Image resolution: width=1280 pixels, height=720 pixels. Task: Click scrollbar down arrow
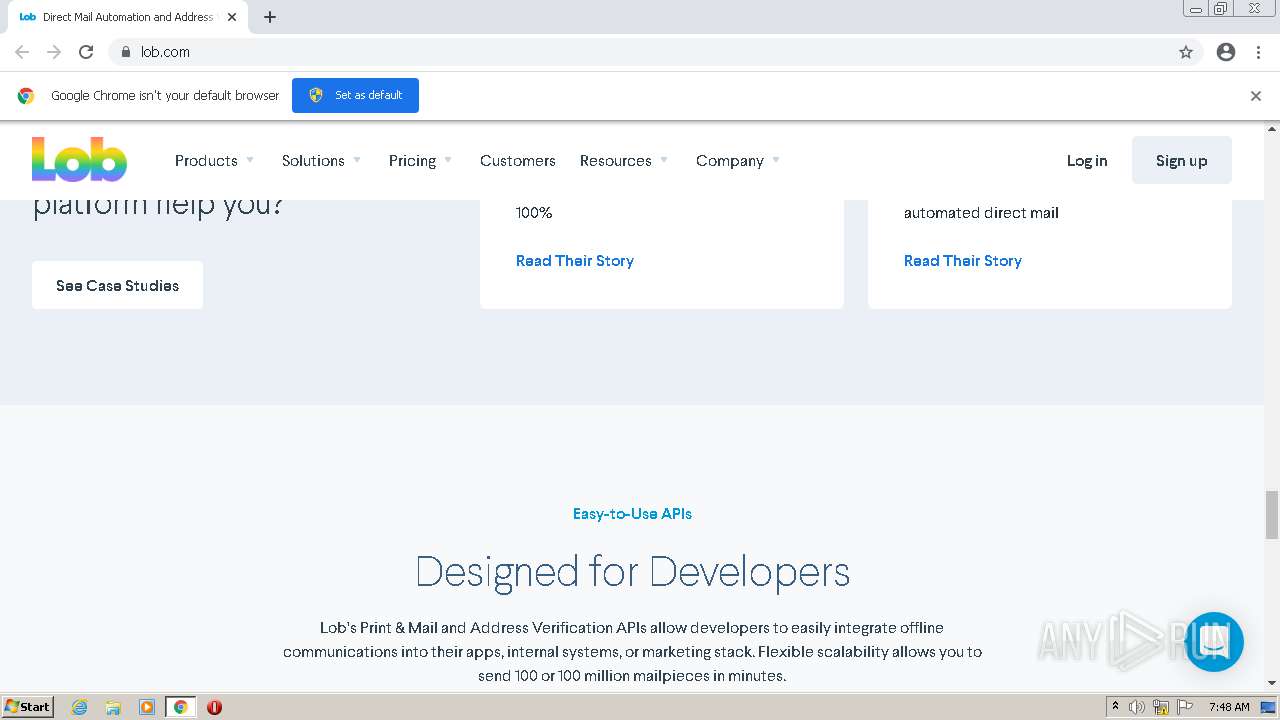click(1272, 683)
